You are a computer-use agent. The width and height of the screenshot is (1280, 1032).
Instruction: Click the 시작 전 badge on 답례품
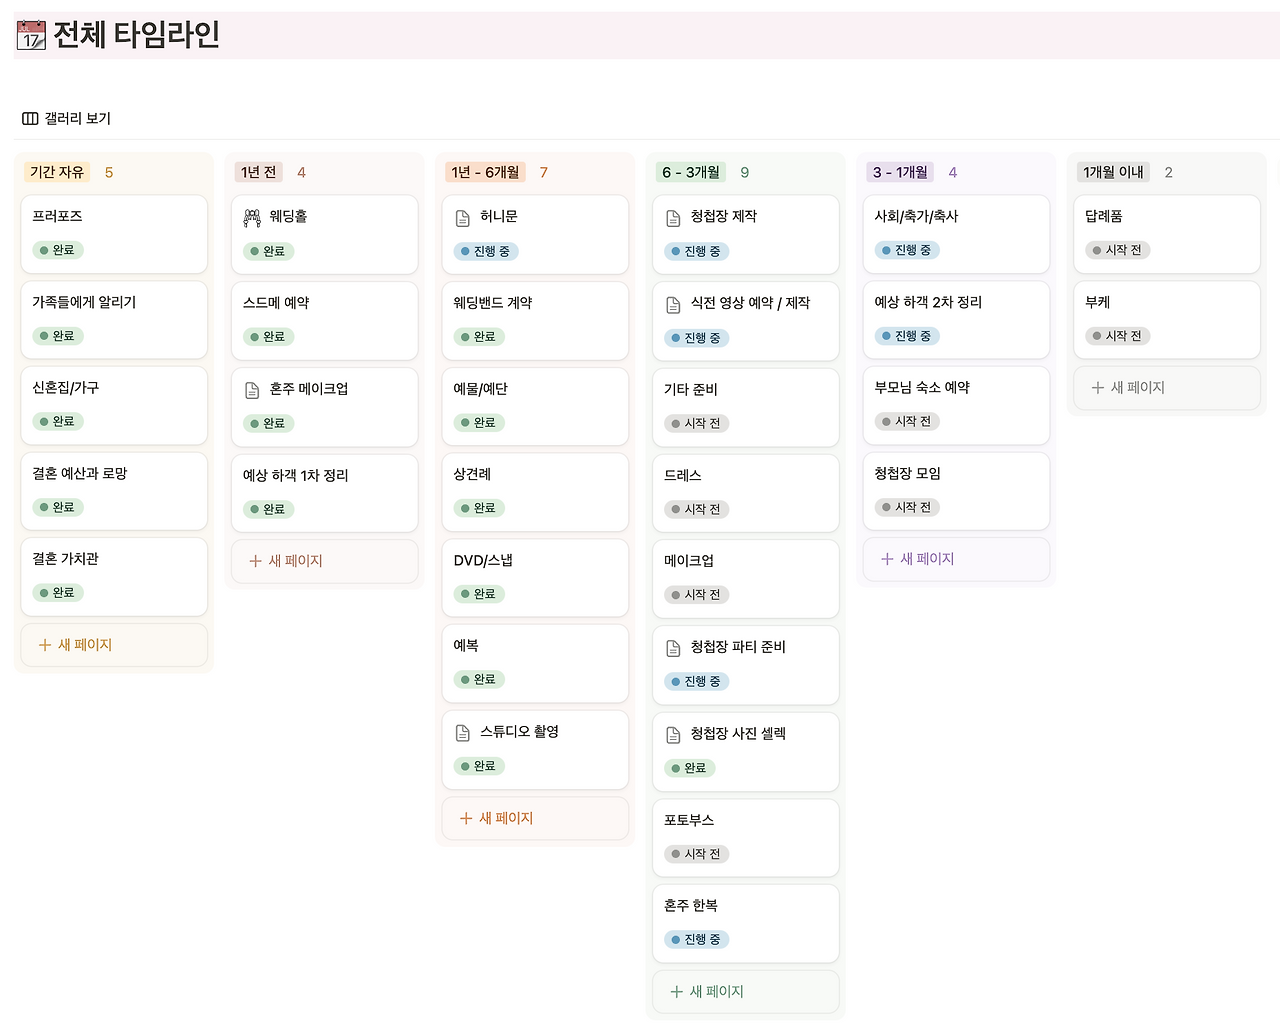coord(1117,250)
